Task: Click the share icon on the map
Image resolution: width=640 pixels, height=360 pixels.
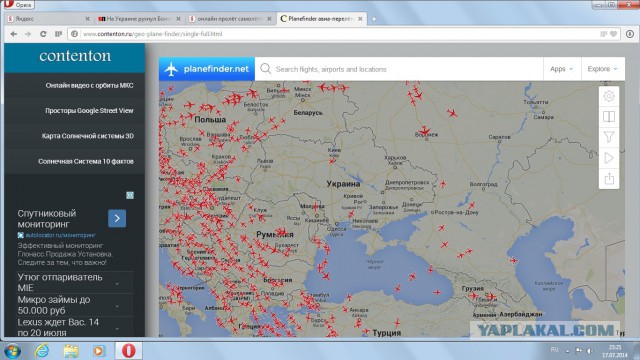Action: [x=609, y=179]
